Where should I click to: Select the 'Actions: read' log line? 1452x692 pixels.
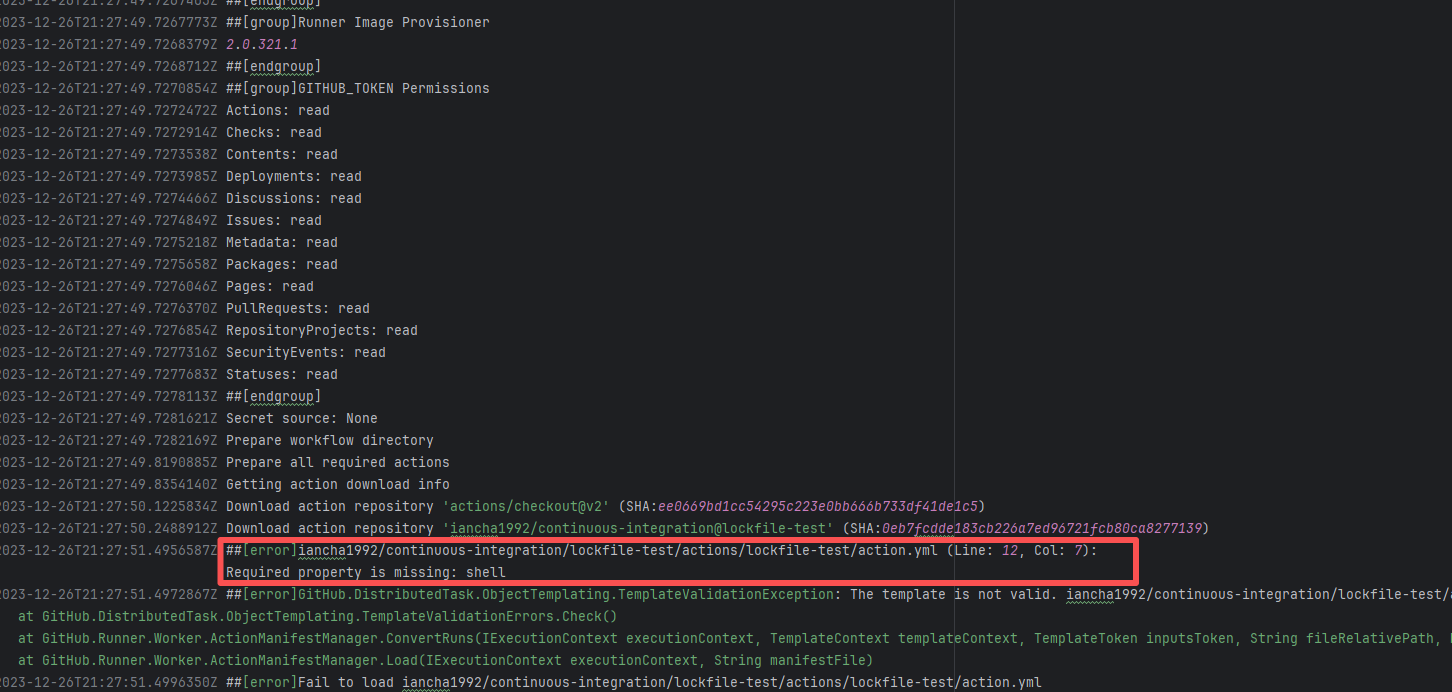pyautogui.click(x=277, y=110)
